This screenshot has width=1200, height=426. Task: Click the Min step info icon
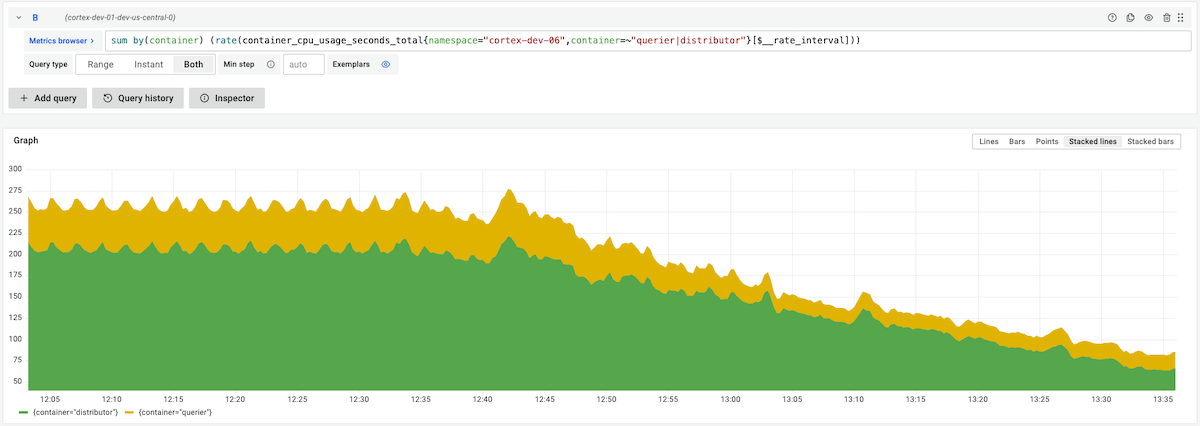pyautogui.click(x=270, y=64)
